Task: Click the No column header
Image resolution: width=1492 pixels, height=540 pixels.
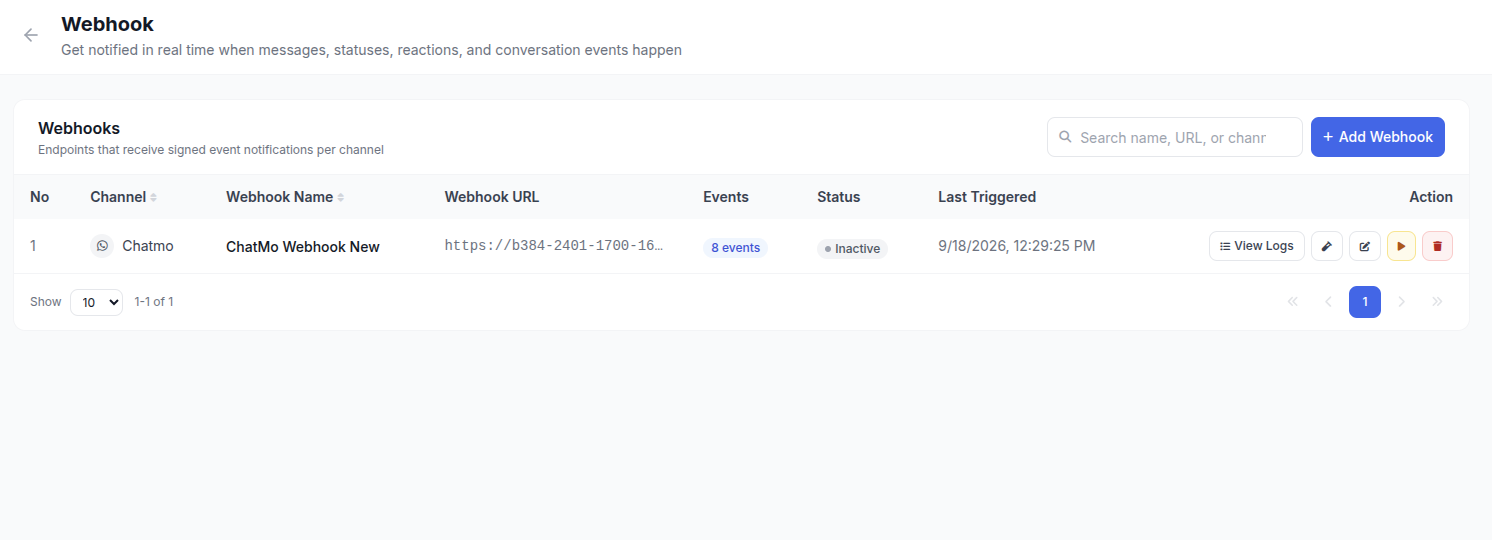Action: 39,197
